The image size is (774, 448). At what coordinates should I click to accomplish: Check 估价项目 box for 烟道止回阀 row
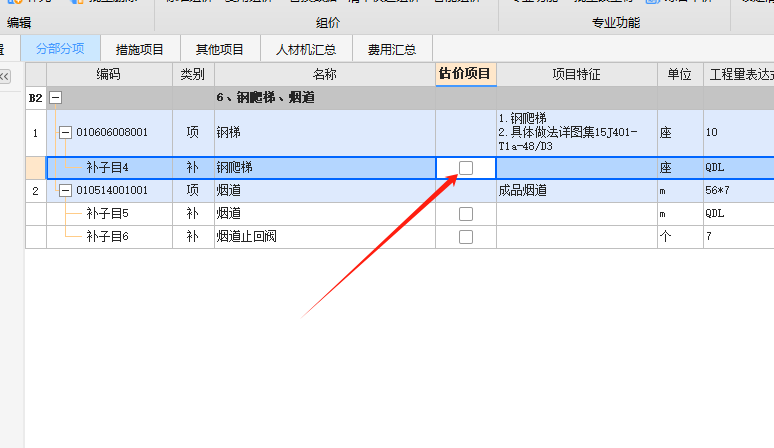pos(466,237)
